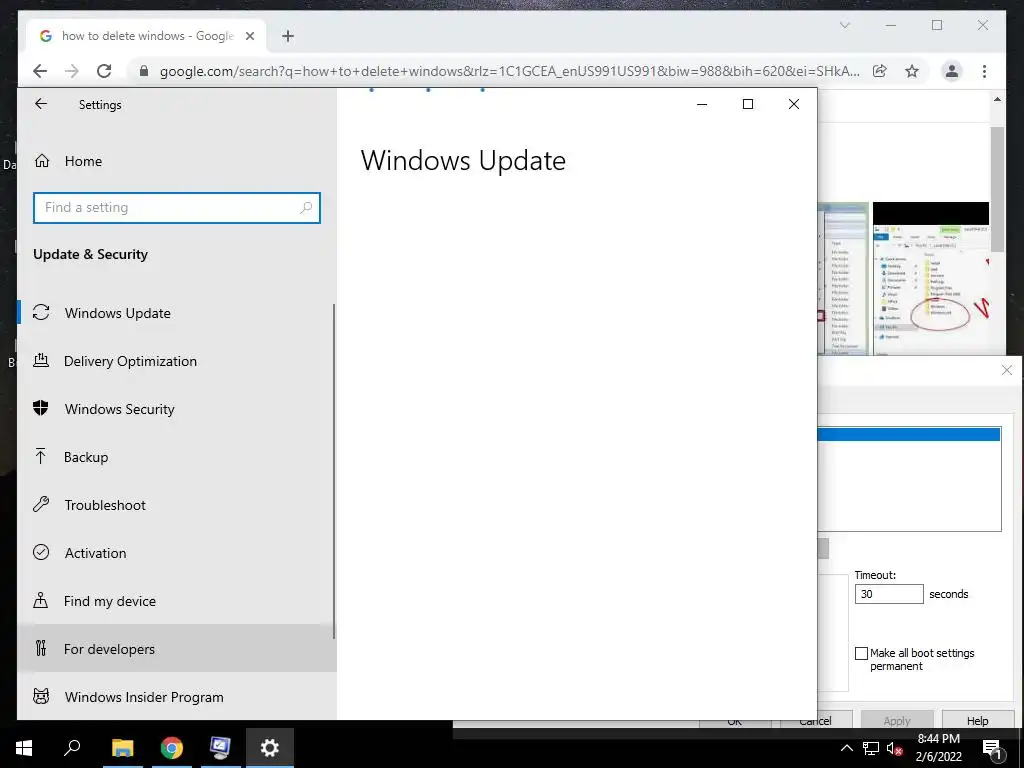1024x768 pixels.
Task: Open Troubleshoot settings
Action: 177,505
